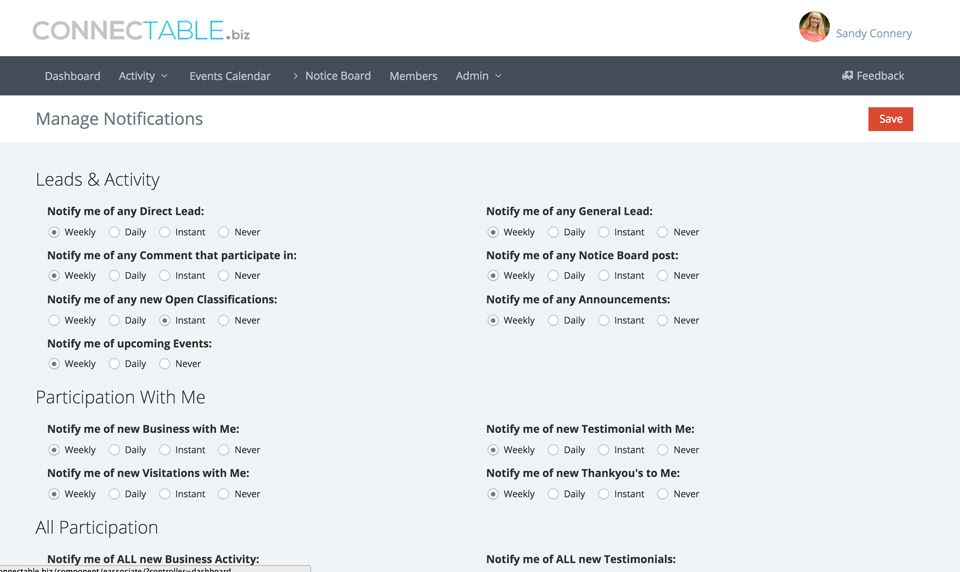Select Never for Open Classifications
The width and height of the screenshot is (960, 572).
[x=223, y=320]
